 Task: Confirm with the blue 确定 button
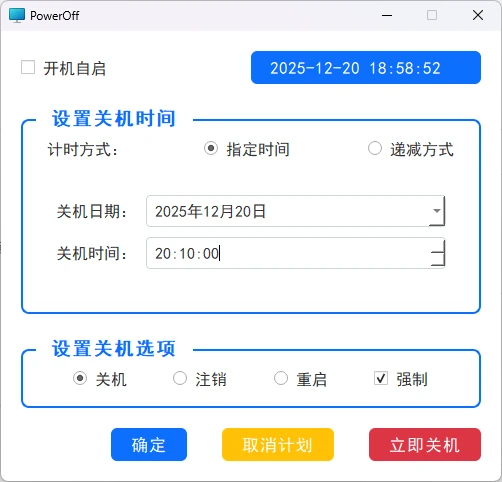click(149, 445)
